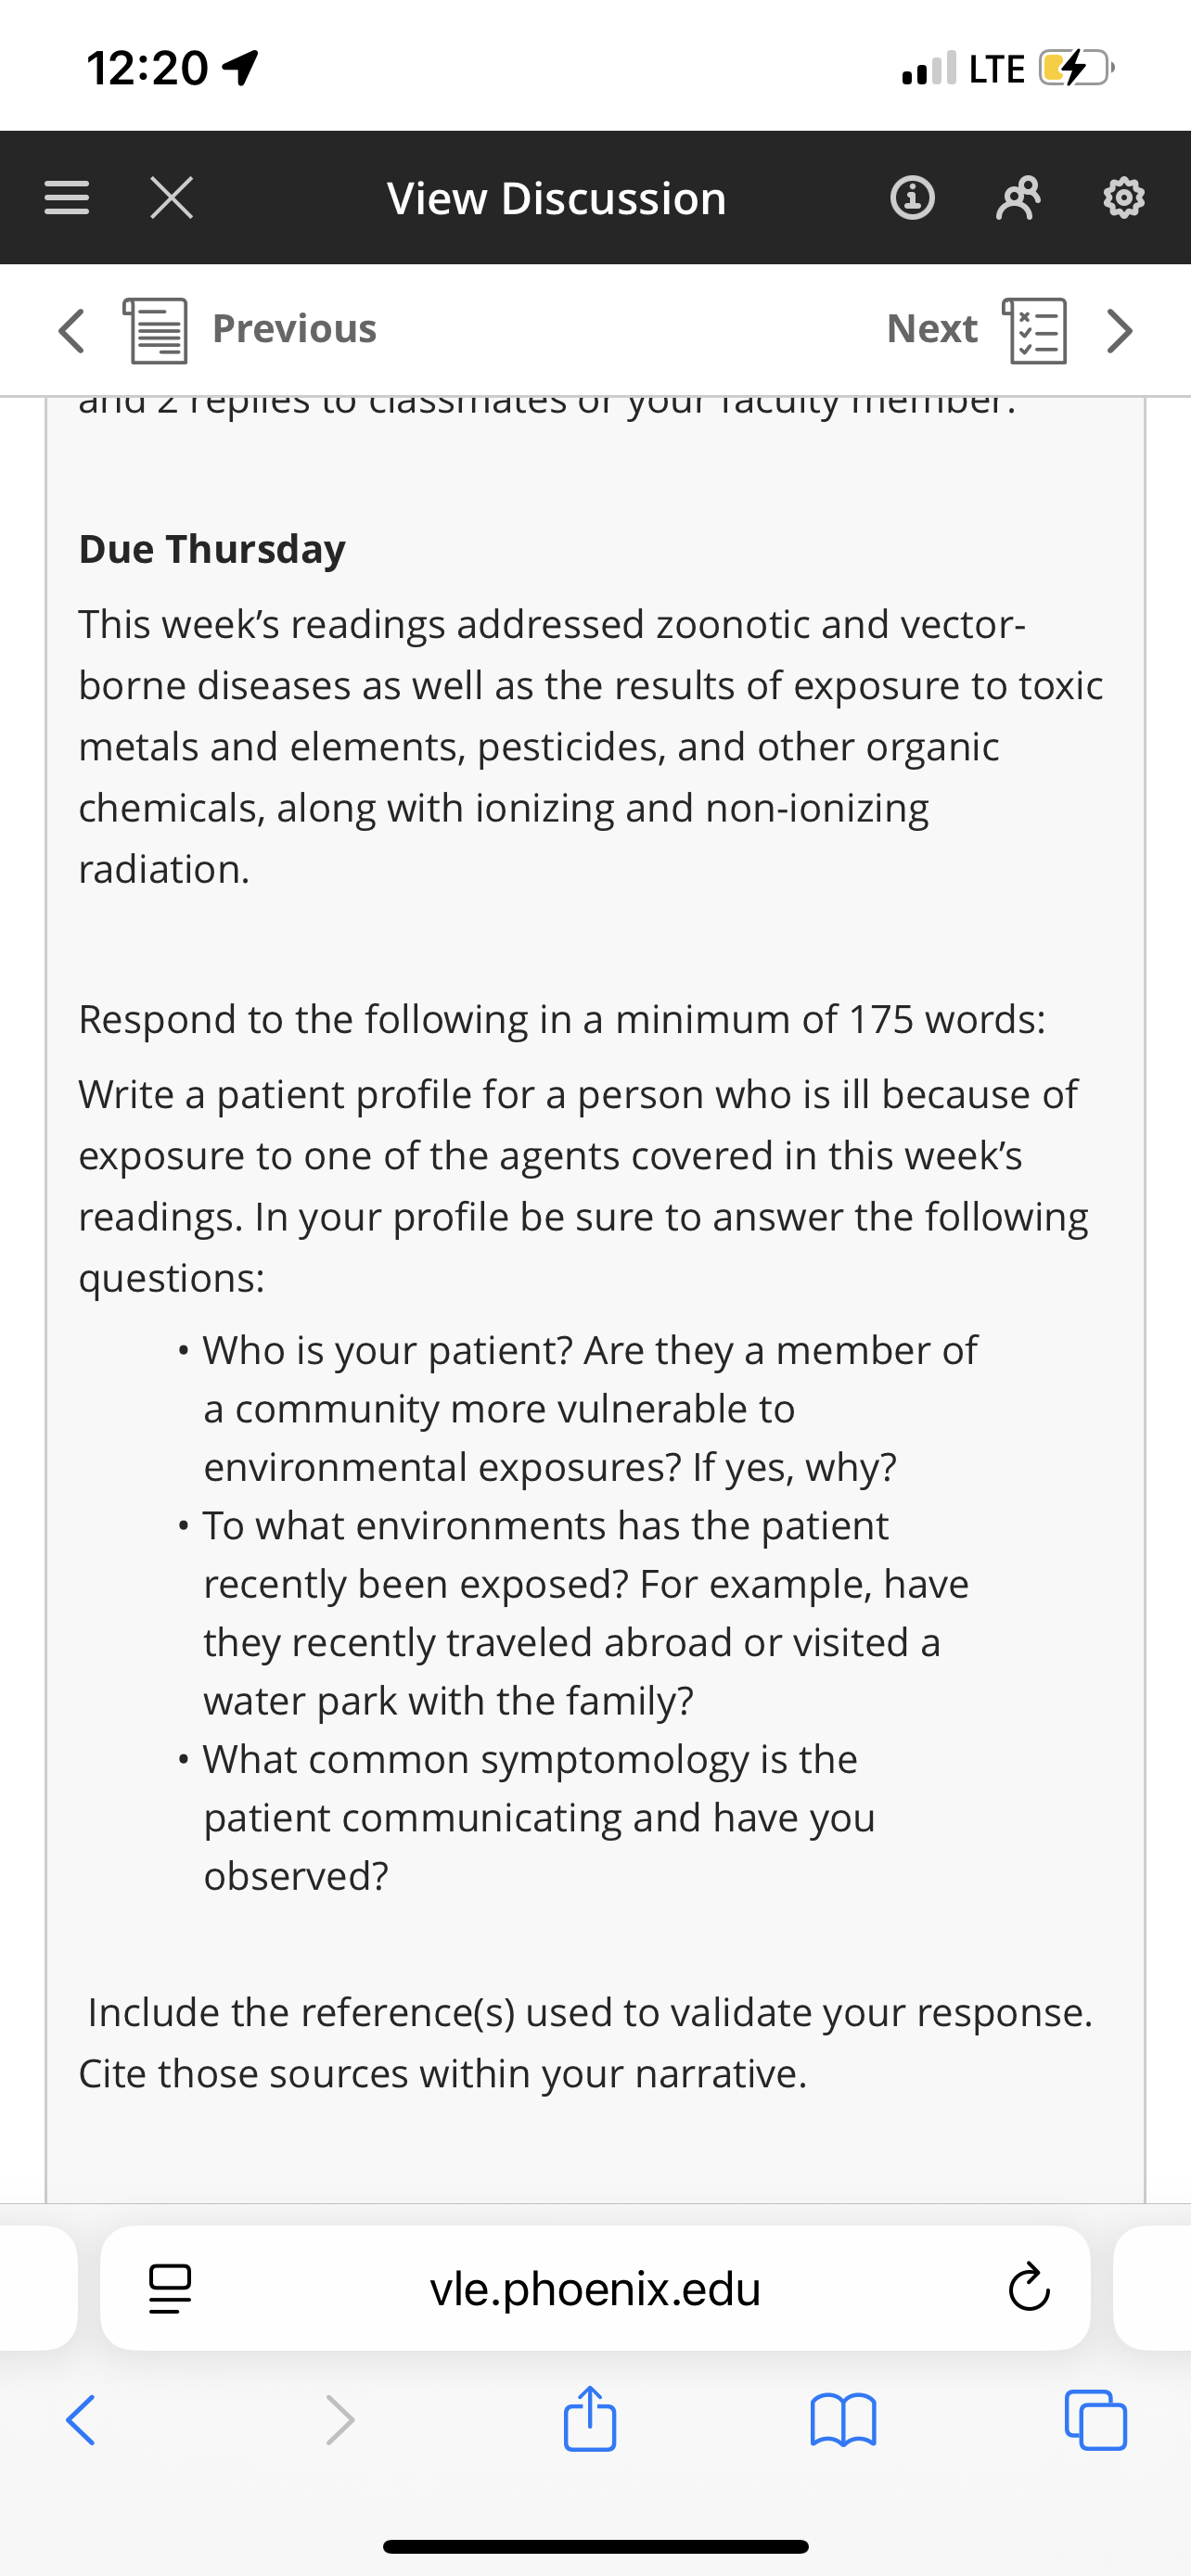Open the class roster people icon
This screenshot has height=2576, width=1191.
tap(1018, 198)
